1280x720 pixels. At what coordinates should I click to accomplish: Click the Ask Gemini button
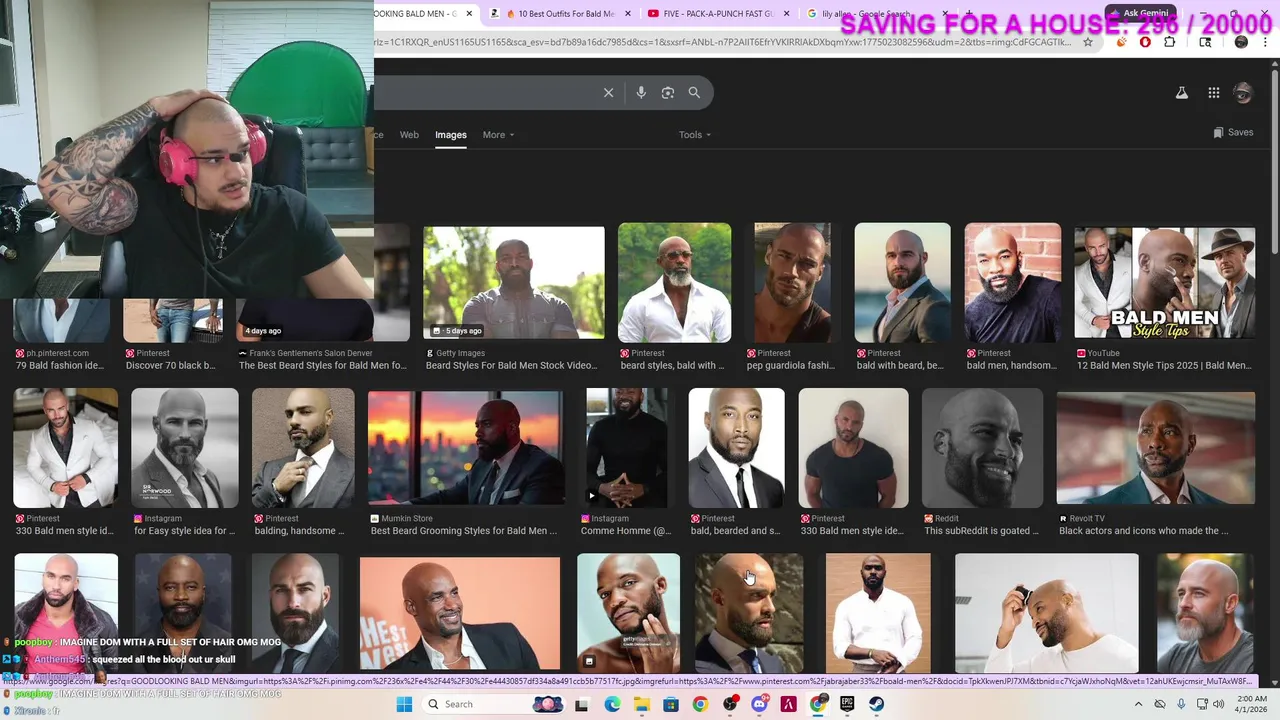pos(1139,13)
